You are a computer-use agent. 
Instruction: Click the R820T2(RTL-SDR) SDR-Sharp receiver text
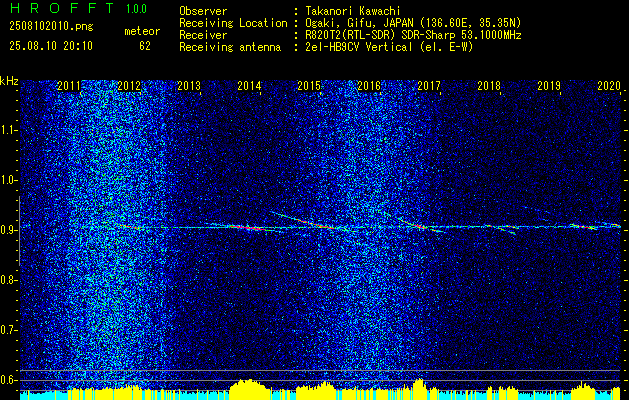point(413,35)
